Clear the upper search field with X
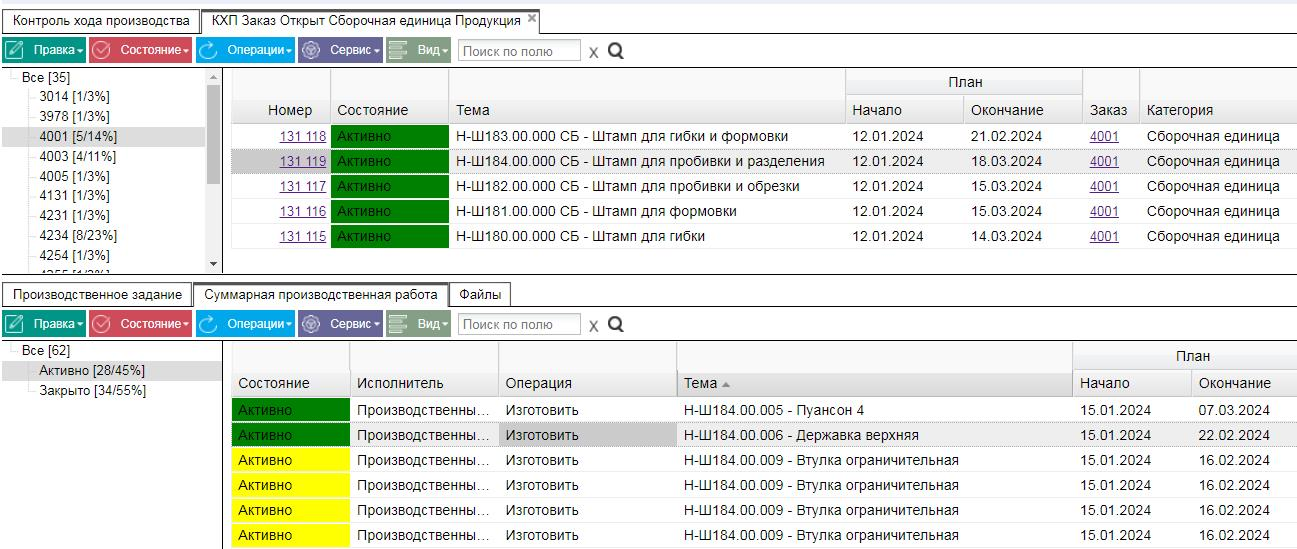This screenshot has width=1297, height=549. 593,52
